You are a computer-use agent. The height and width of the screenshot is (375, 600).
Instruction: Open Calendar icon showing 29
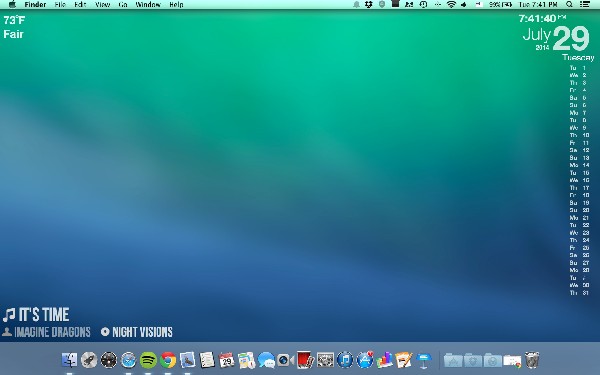point(227,360)
